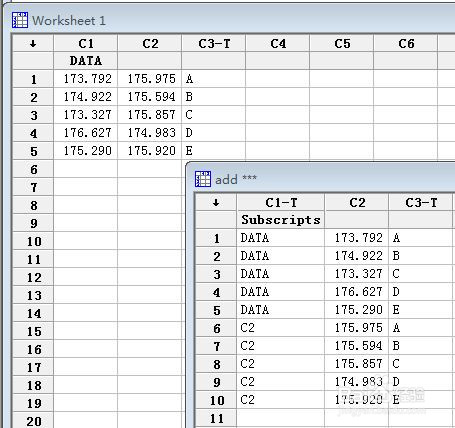
Task: Select column header C6 in Worksheet 1
Action: point(406,43)
